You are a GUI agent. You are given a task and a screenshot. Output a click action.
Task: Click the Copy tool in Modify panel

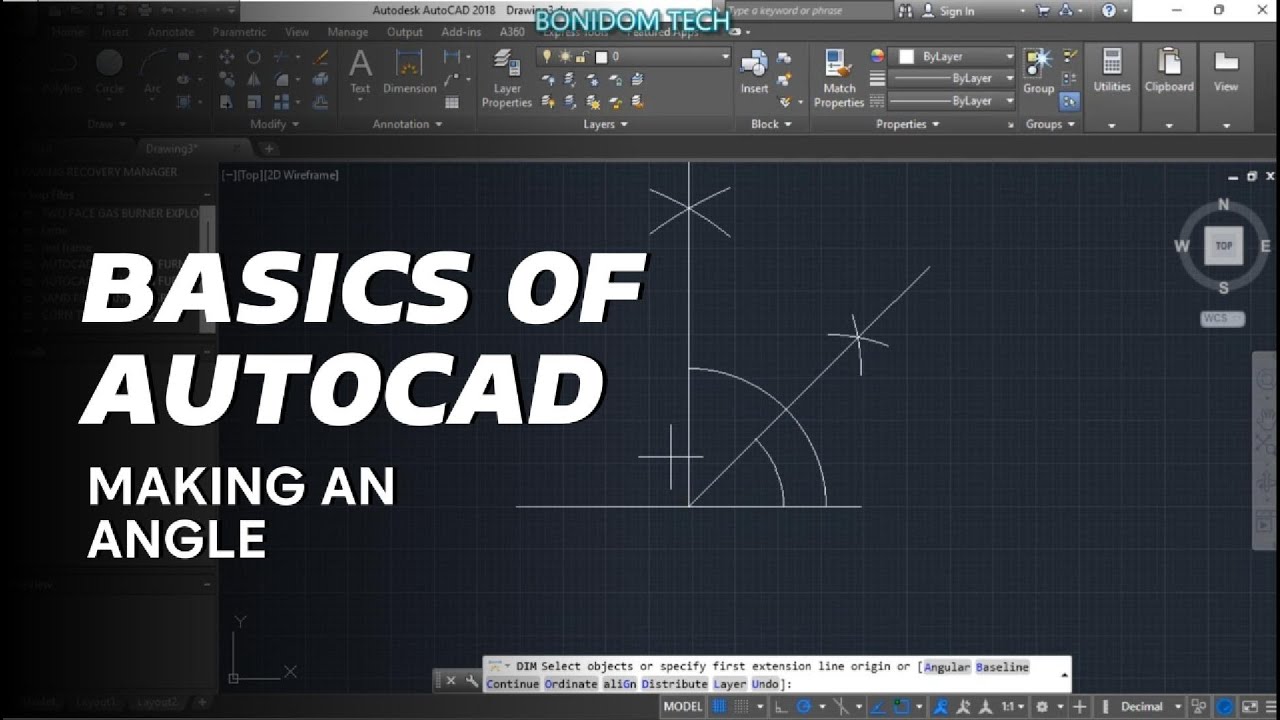coord(226,79)
